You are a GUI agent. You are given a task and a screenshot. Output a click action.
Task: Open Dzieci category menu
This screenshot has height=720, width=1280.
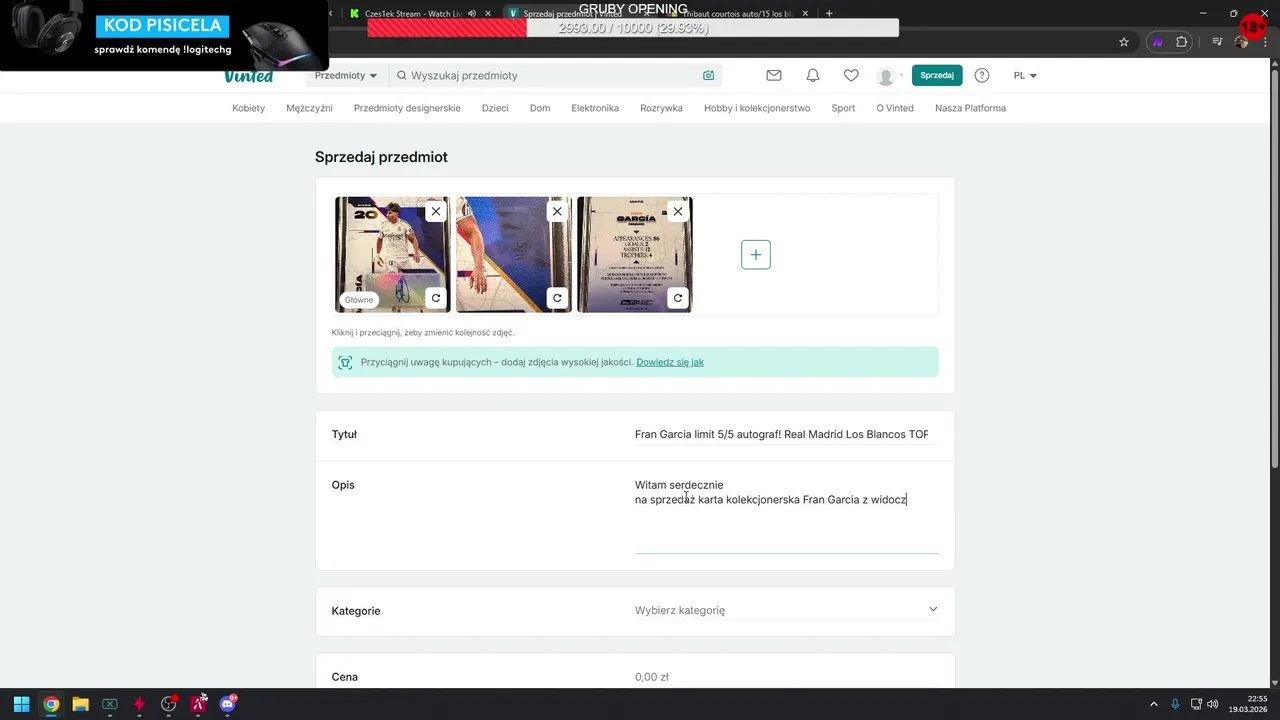tap(495, 108)
